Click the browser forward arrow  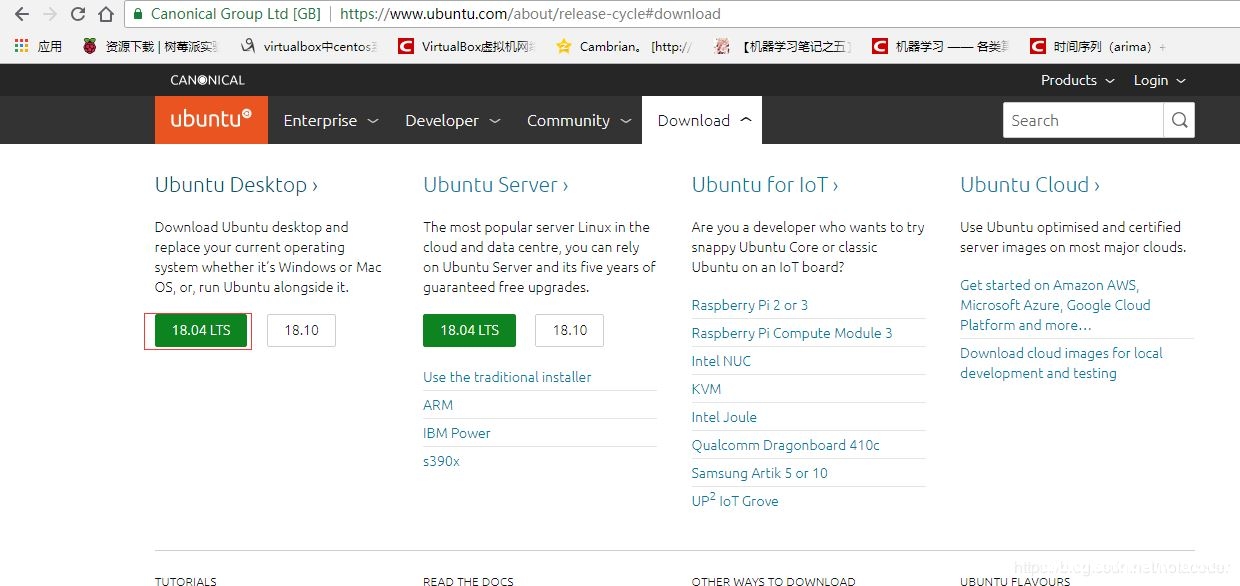(x=50, y=15)
